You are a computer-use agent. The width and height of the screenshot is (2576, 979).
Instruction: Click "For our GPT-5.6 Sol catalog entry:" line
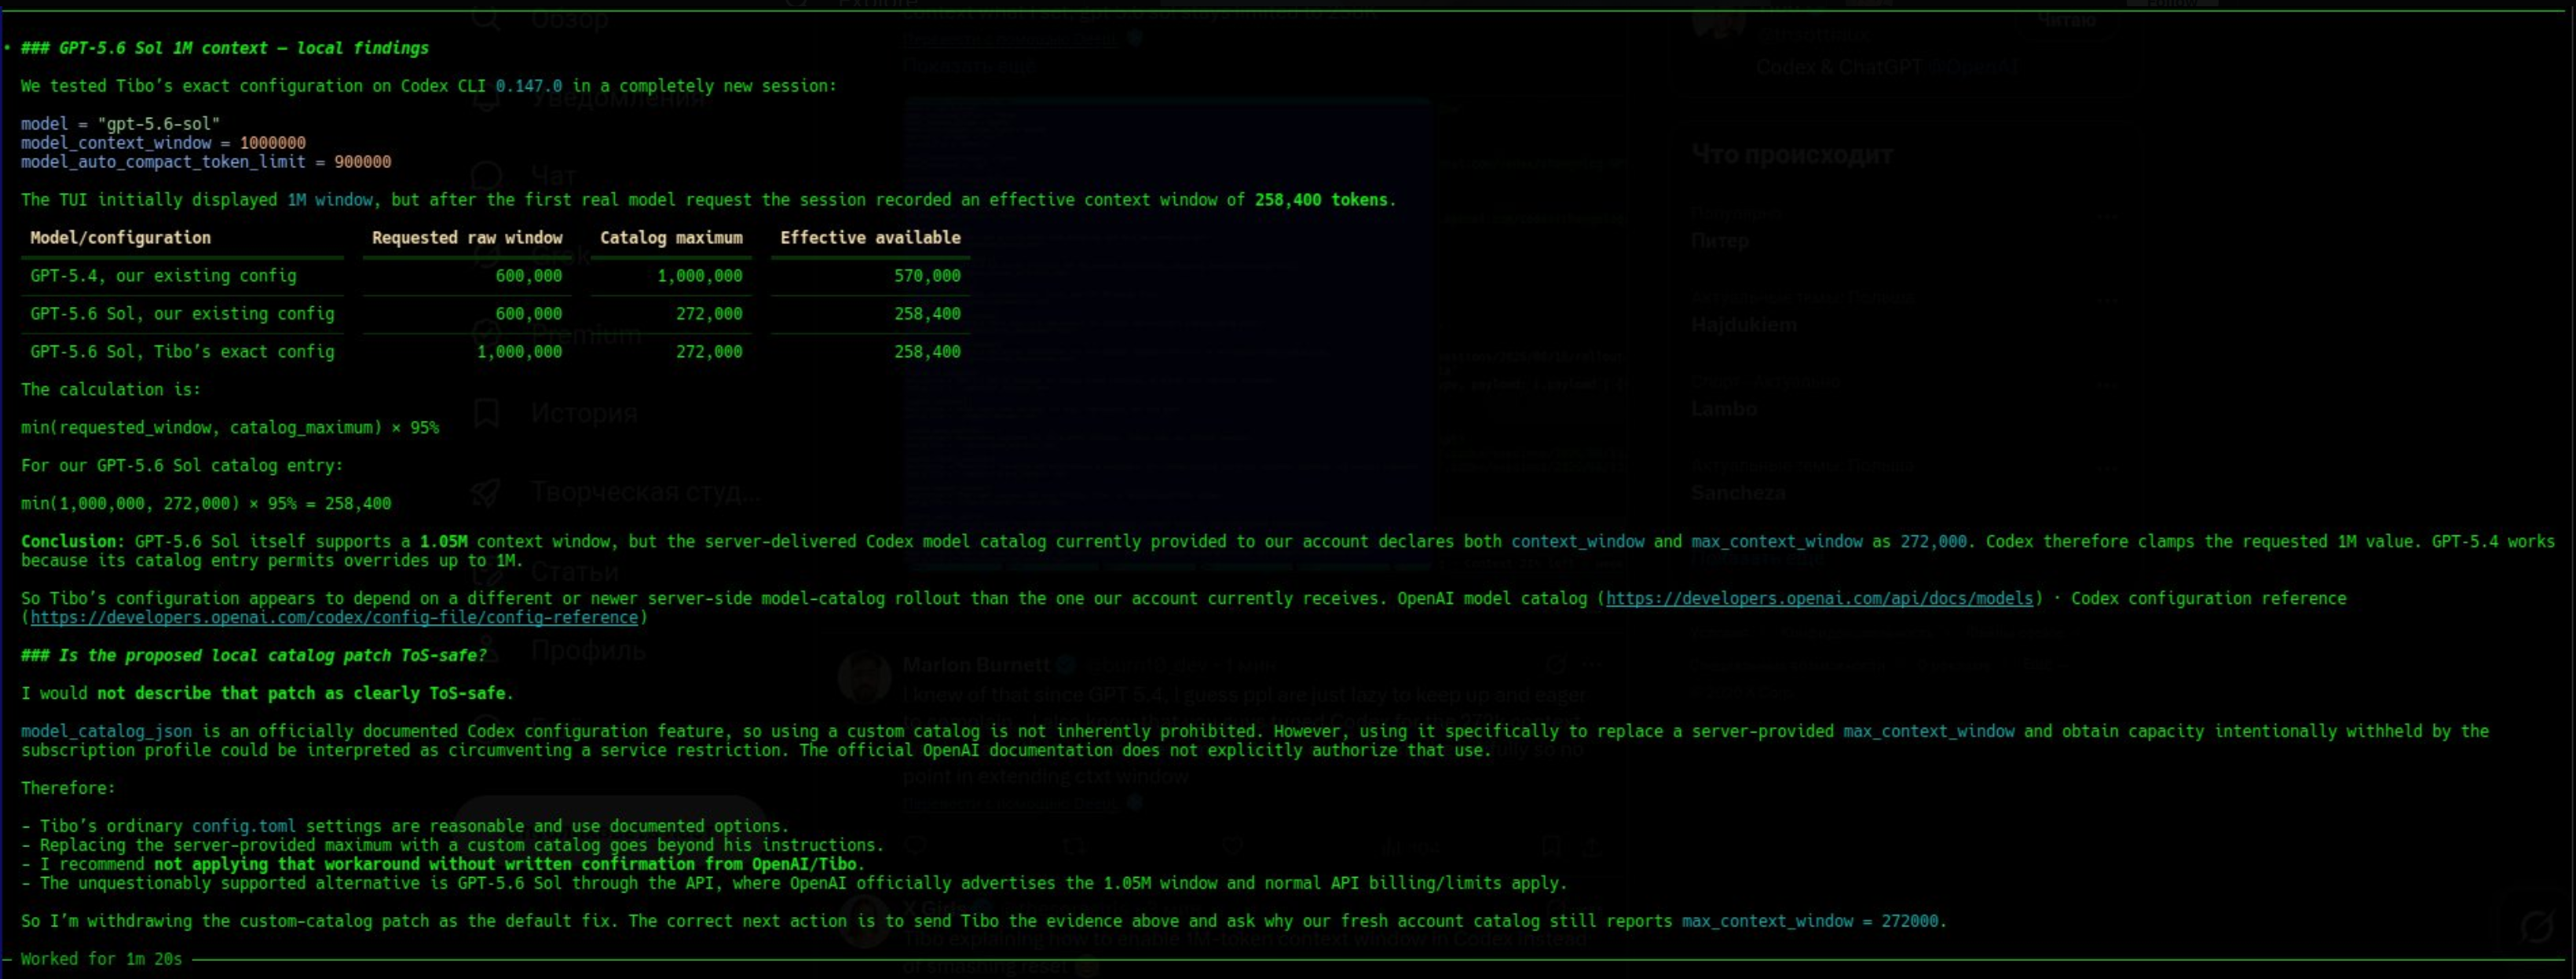coord(182,465)
